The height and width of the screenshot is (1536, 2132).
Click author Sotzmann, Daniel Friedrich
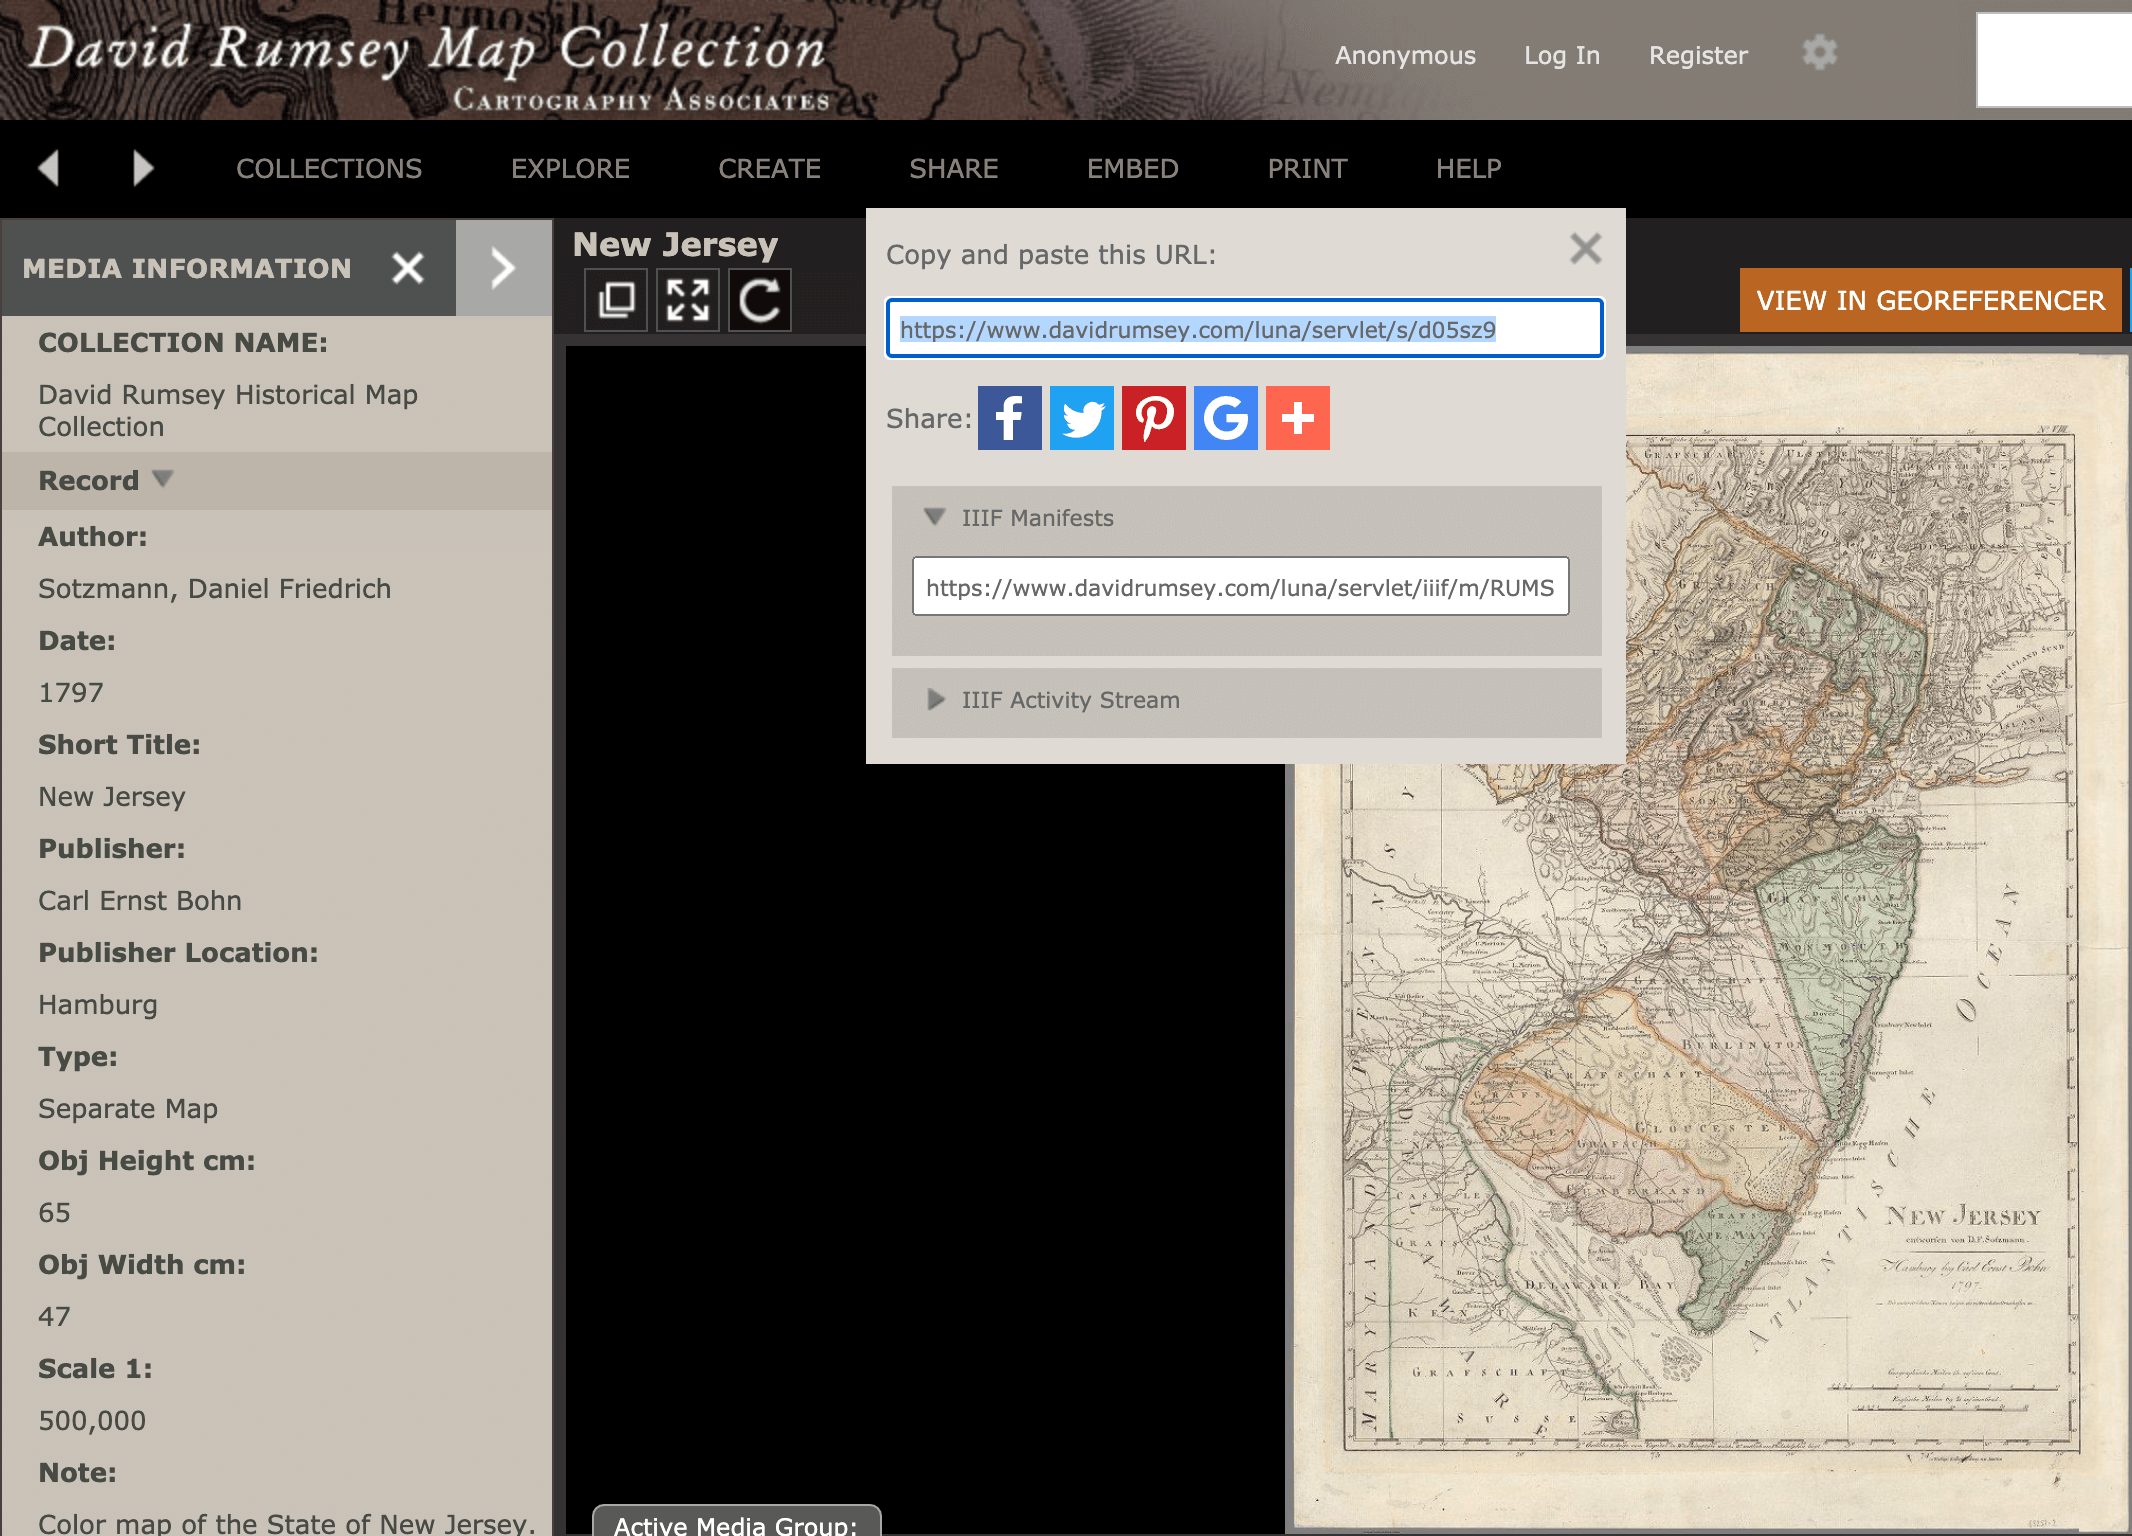(214, 588)
